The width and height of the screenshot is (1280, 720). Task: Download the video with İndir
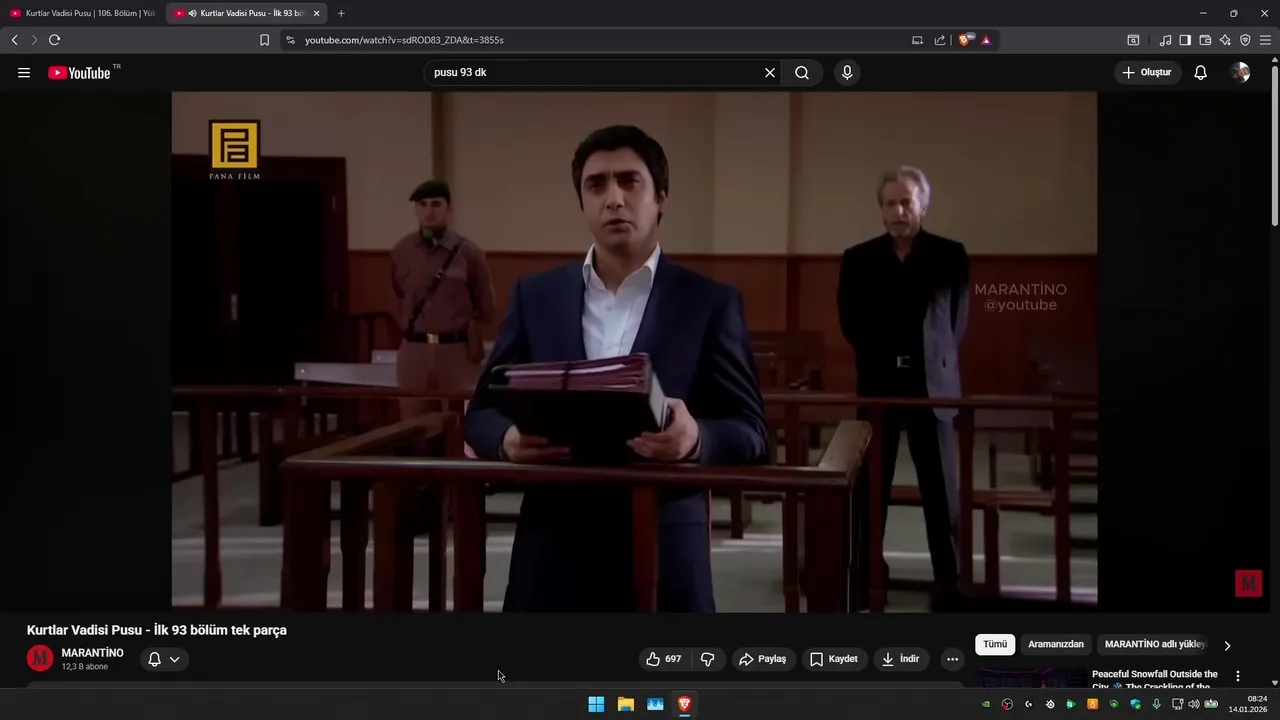[x=901, y=659]
